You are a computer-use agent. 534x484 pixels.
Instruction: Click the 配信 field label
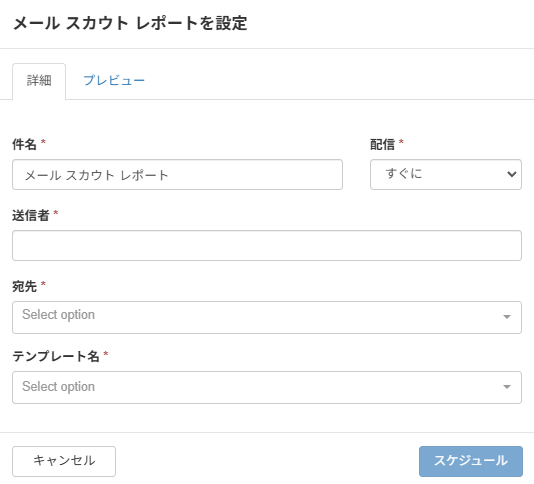click(x=382, y=144)
